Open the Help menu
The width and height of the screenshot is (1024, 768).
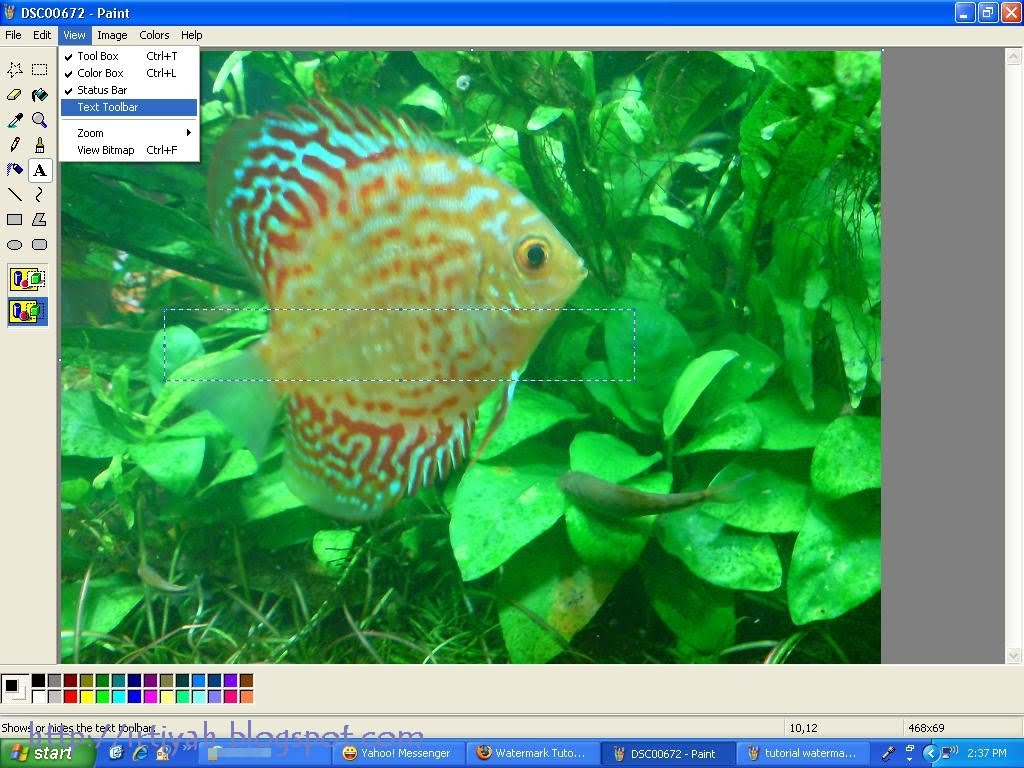pos(191,35)
